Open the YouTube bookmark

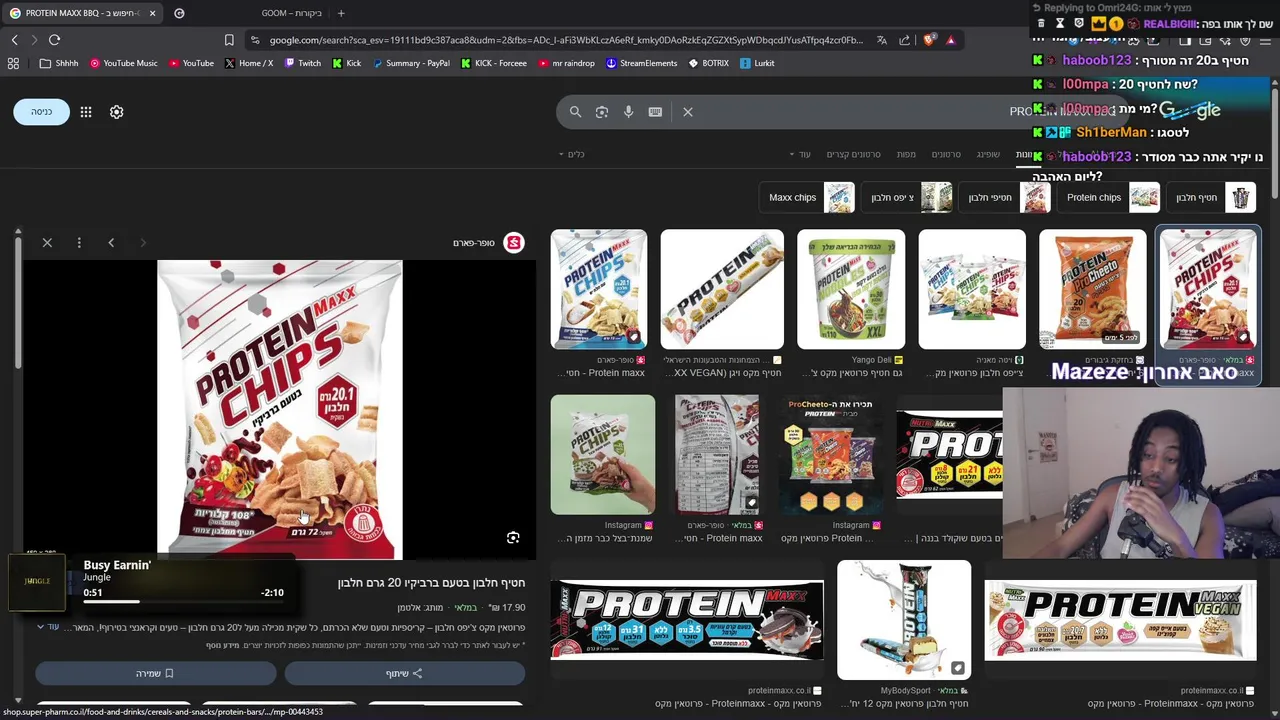[x=191, y=63]
